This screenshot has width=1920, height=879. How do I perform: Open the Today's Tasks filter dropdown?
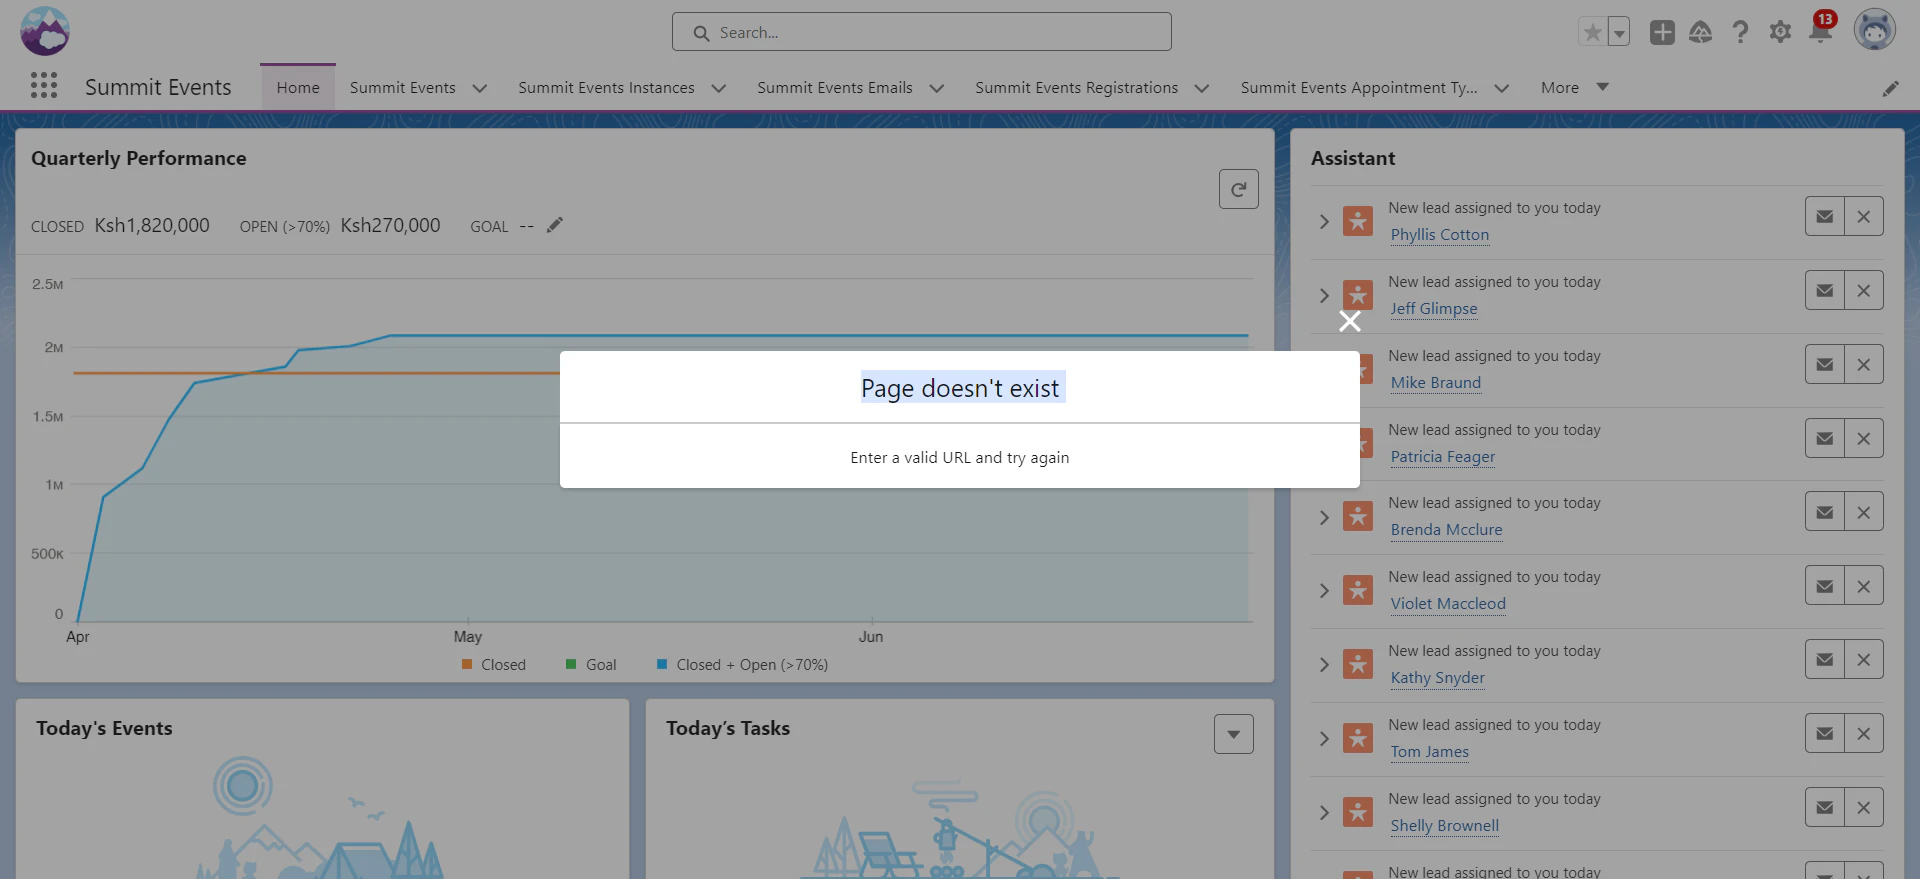[x=1233, y=734]
